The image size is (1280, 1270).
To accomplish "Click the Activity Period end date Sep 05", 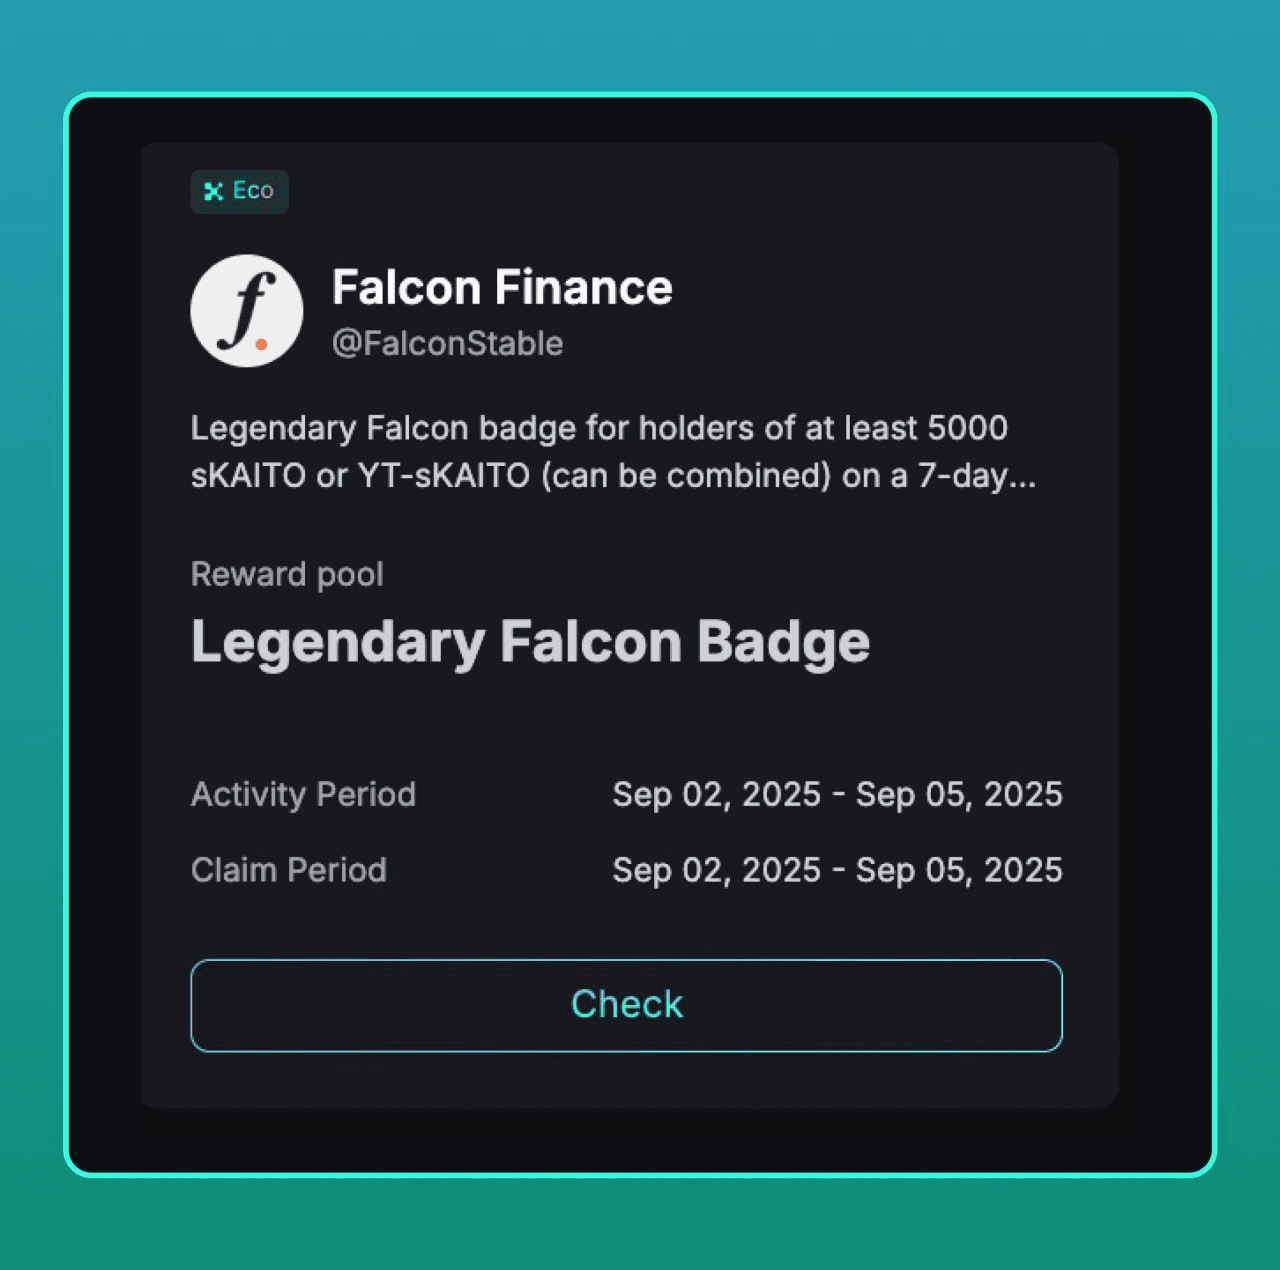I will (x=959, y=794).
